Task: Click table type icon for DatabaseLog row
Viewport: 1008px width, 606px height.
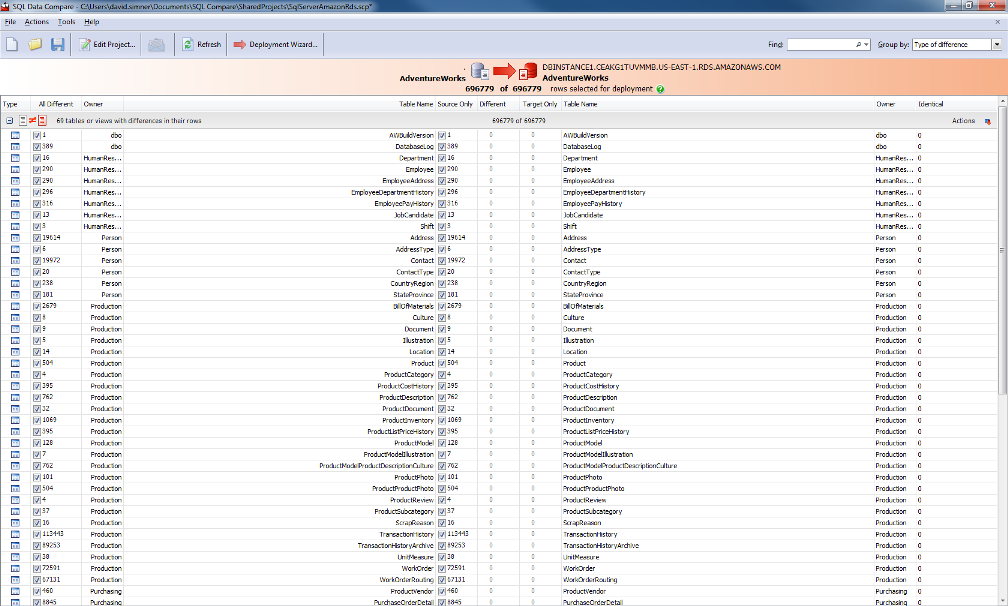Action: [x=15, y=147]
